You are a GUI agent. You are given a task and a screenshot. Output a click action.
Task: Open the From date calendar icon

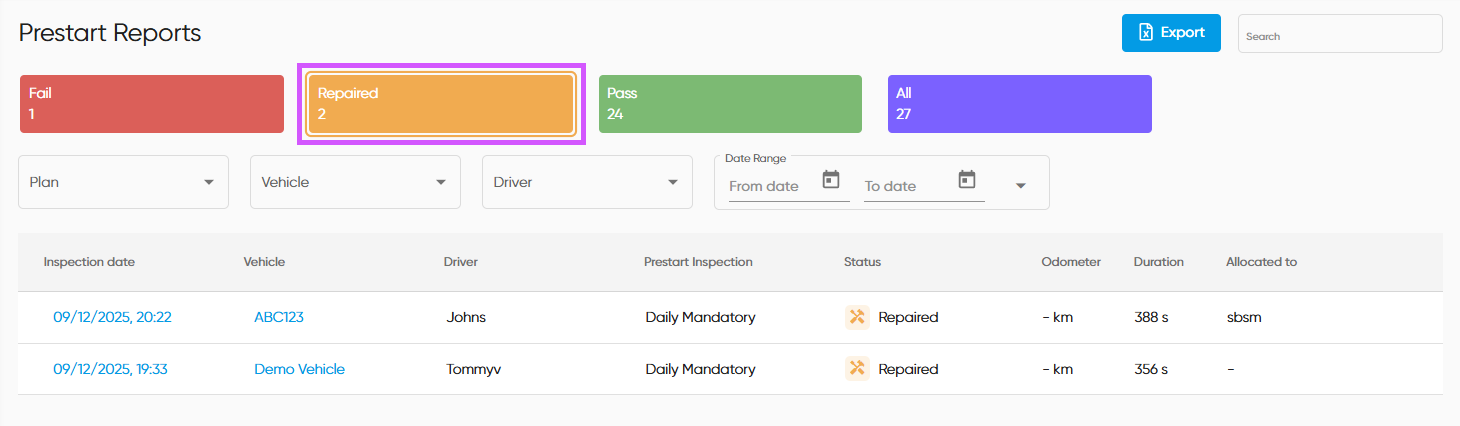coord(830,180)
